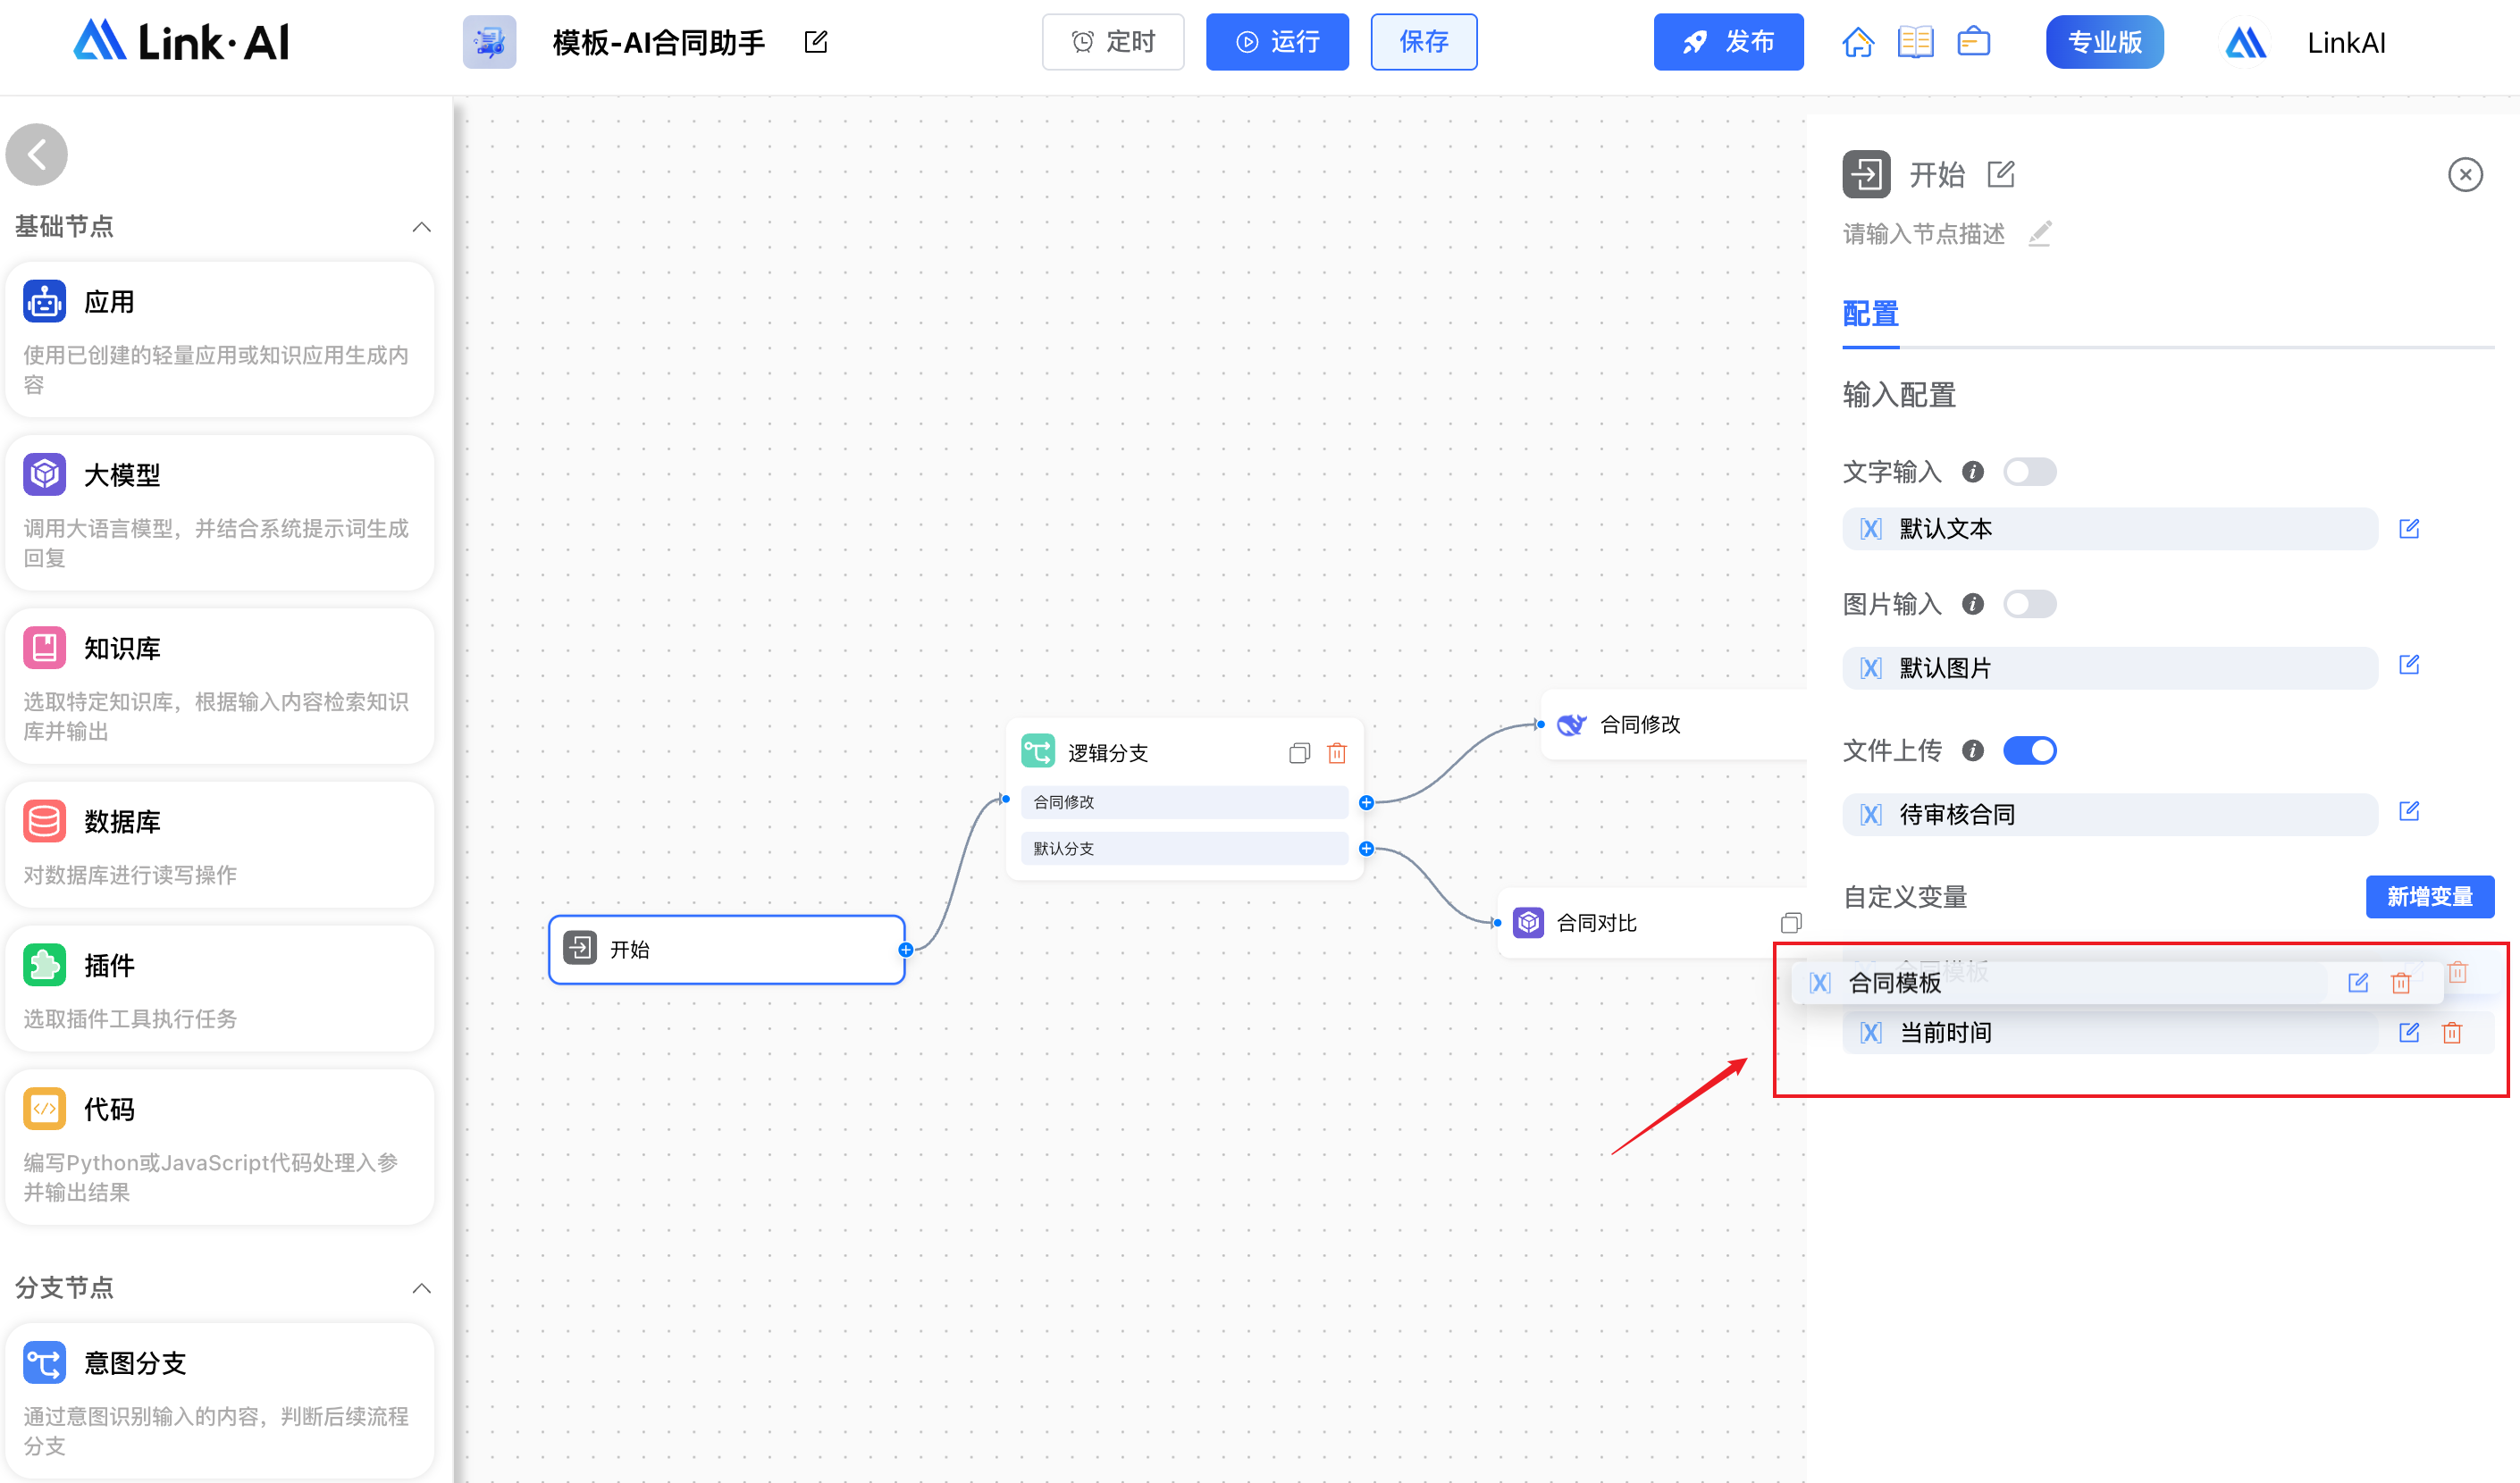Select the 配置 tab
Image resolution: width=2520 pixels, height=1483 pixels.
(x=1870, y=314)
